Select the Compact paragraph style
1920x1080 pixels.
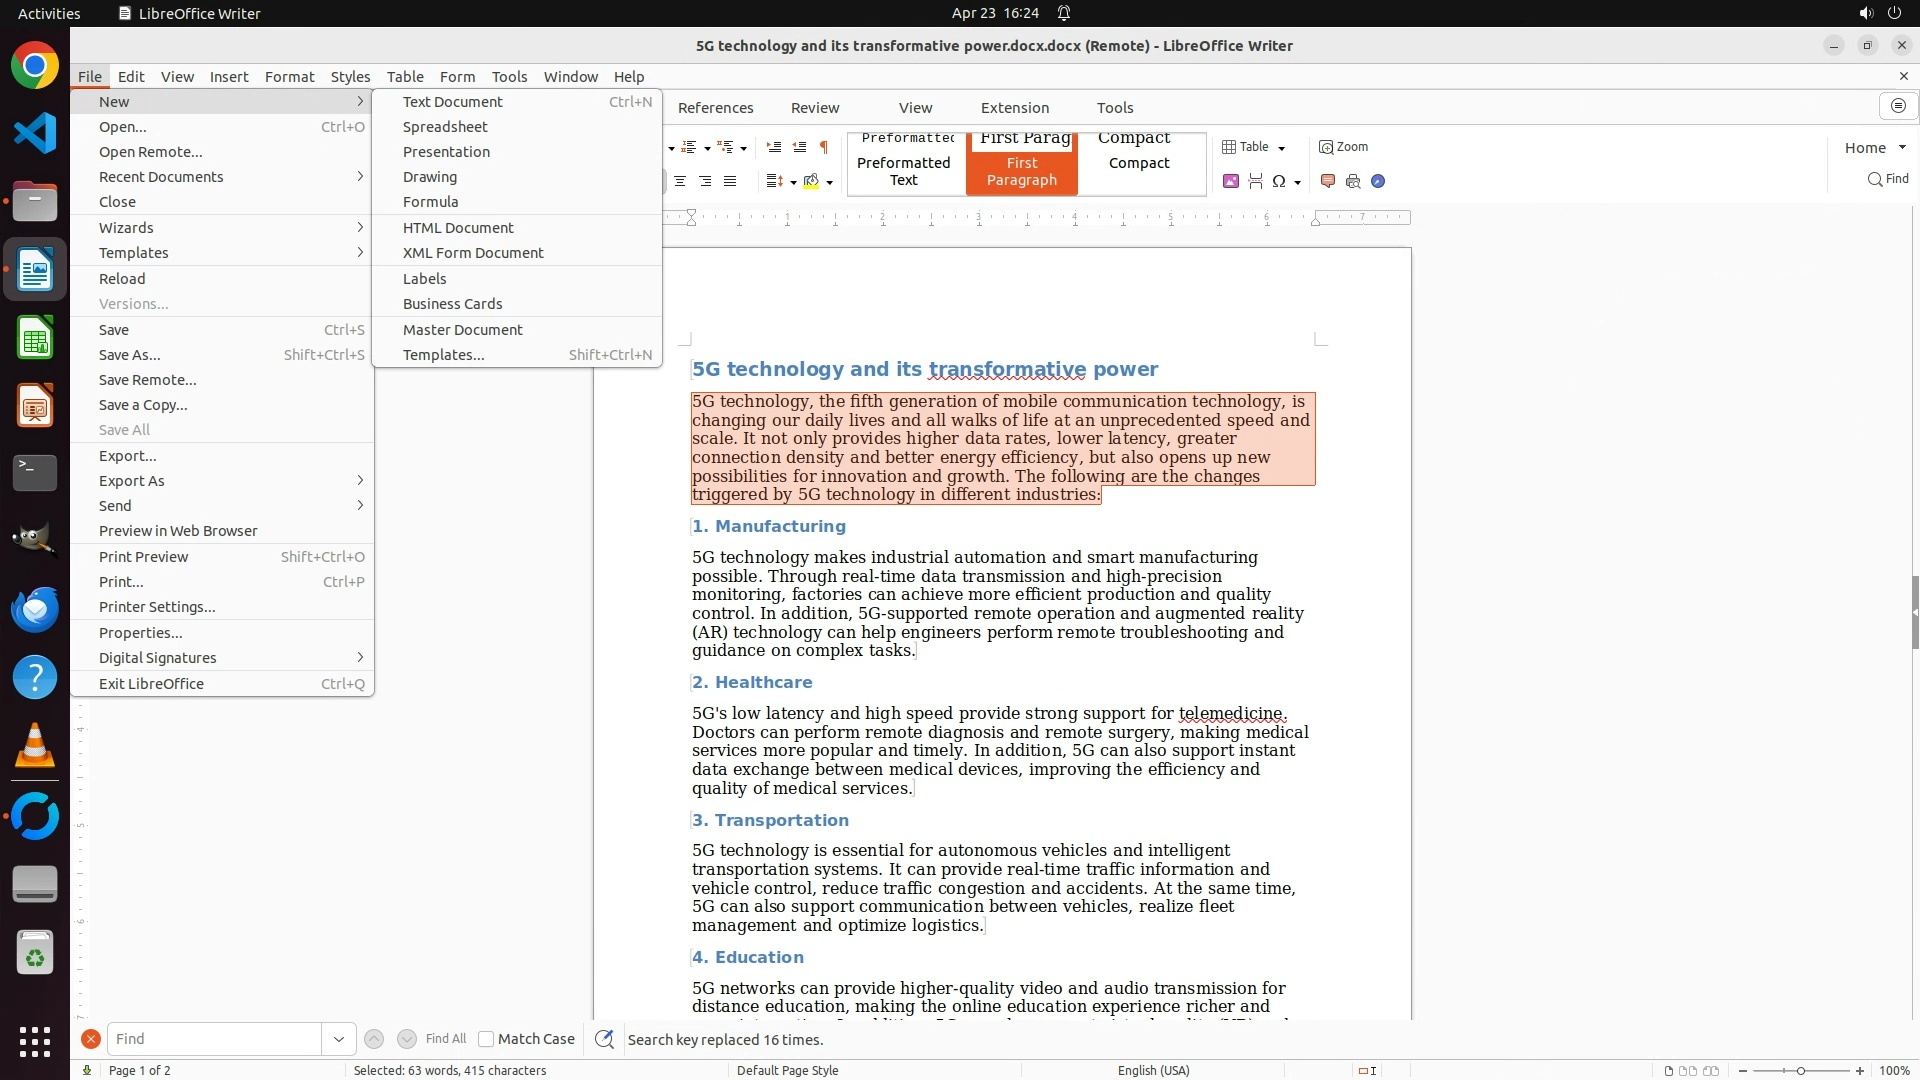[1139, 163]
